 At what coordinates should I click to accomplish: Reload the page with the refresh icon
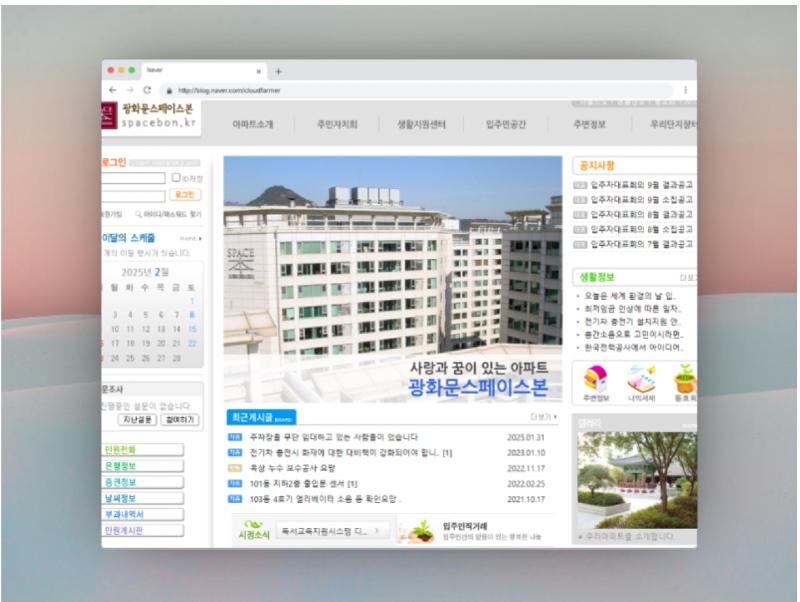[147, 90]
